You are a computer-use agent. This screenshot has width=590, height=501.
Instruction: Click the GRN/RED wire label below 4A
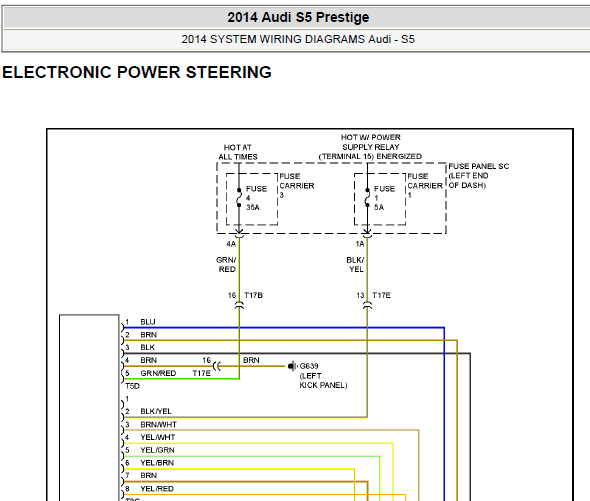[x=226, y=265]
